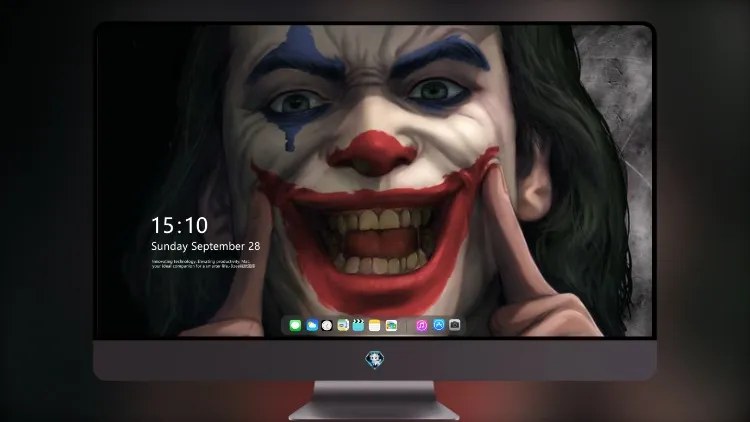Launch the clapperboard video app in dock
Screen dimensions: 750x422
[x=358, y=326]
